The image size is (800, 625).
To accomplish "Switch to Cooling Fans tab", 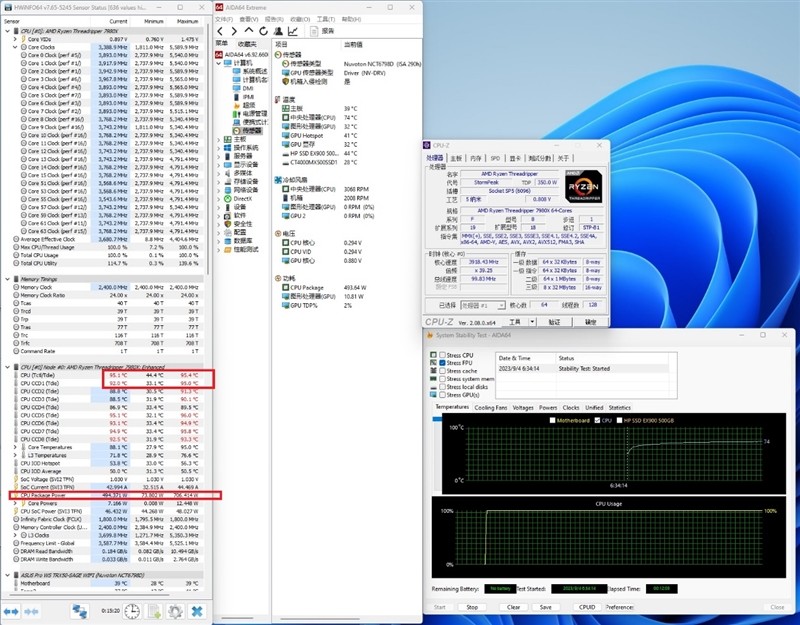I will pyautogui.click(x=491, y=408).
